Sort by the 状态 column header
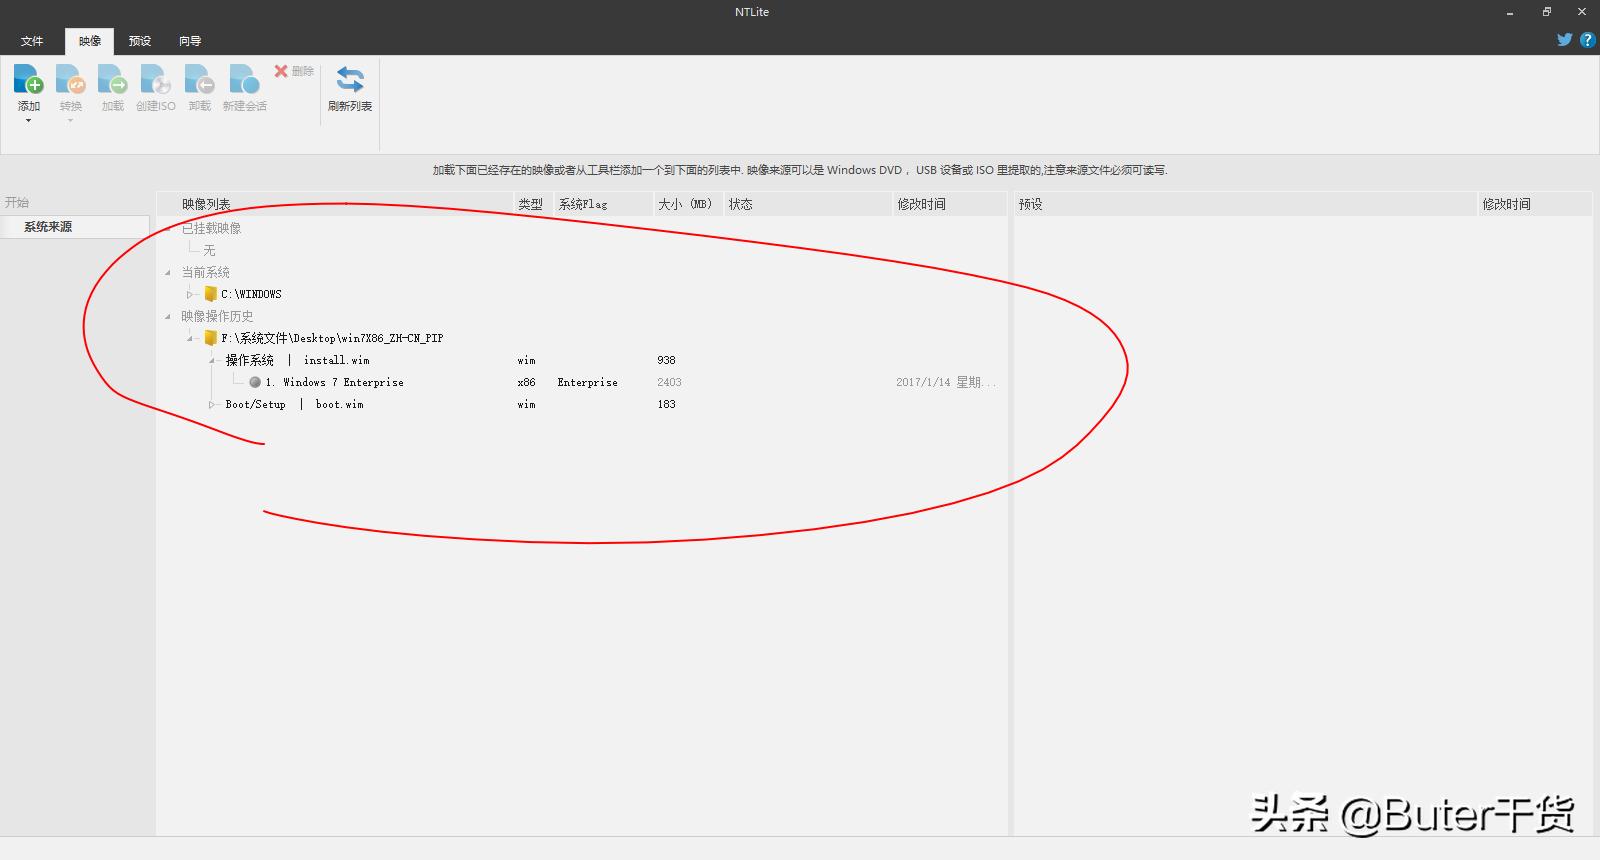1600x860 pixels. click(808, 204)
